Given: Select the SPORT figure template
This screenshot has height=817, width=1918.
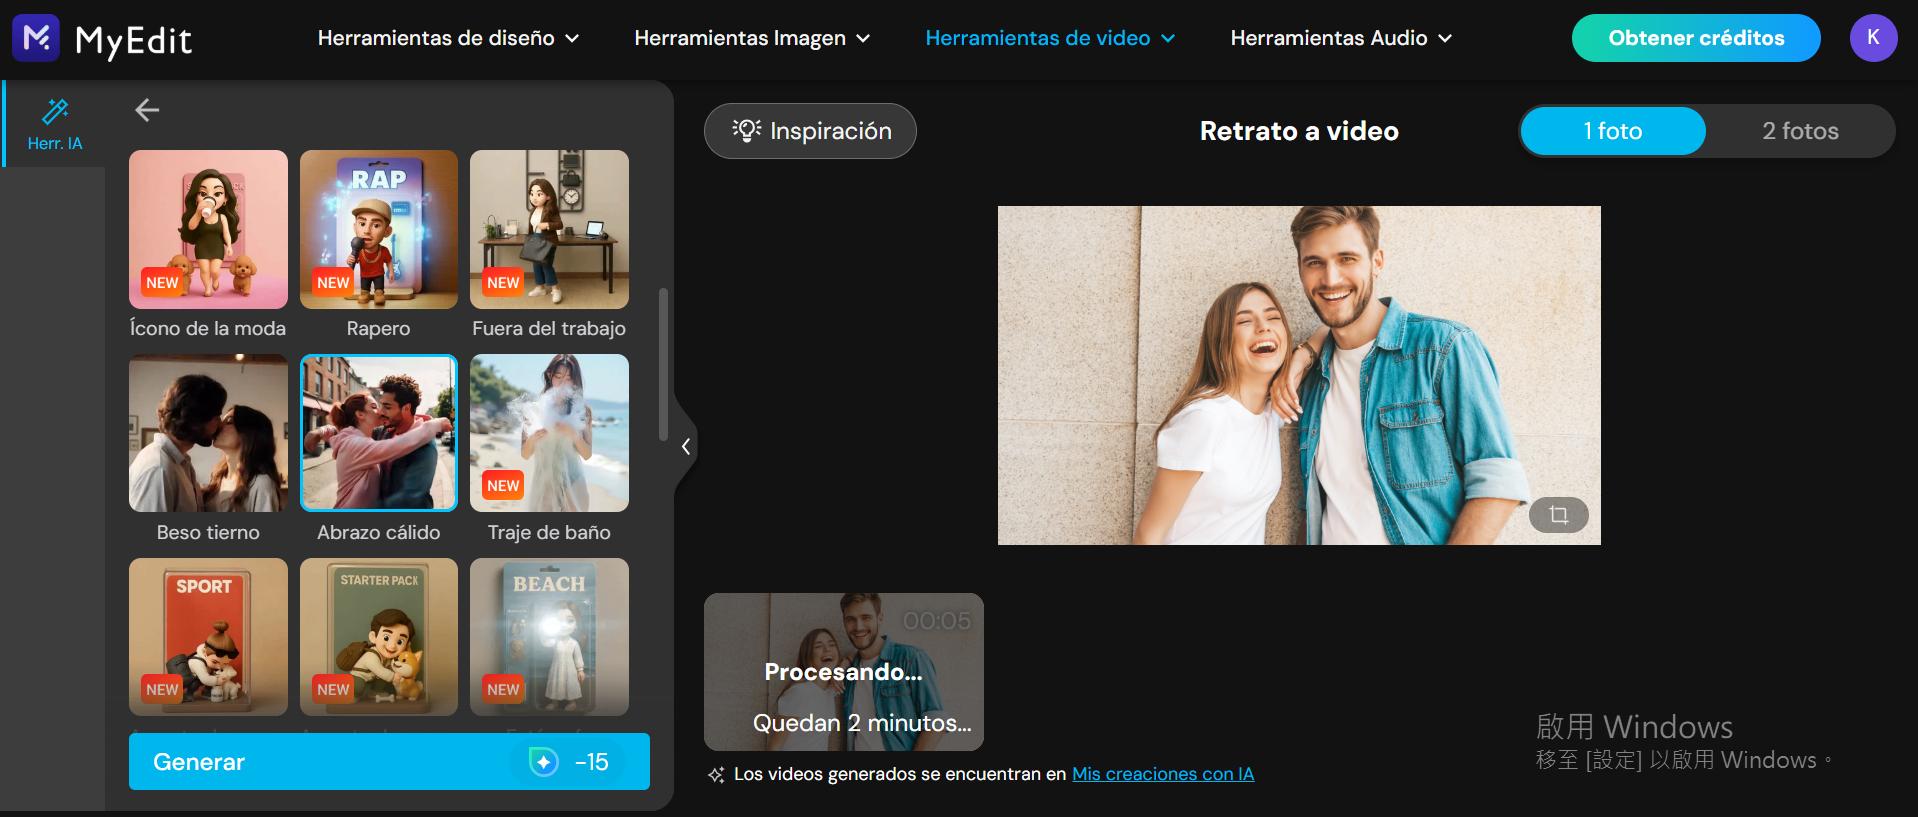Looking at the screenshot, I should 208,637.
